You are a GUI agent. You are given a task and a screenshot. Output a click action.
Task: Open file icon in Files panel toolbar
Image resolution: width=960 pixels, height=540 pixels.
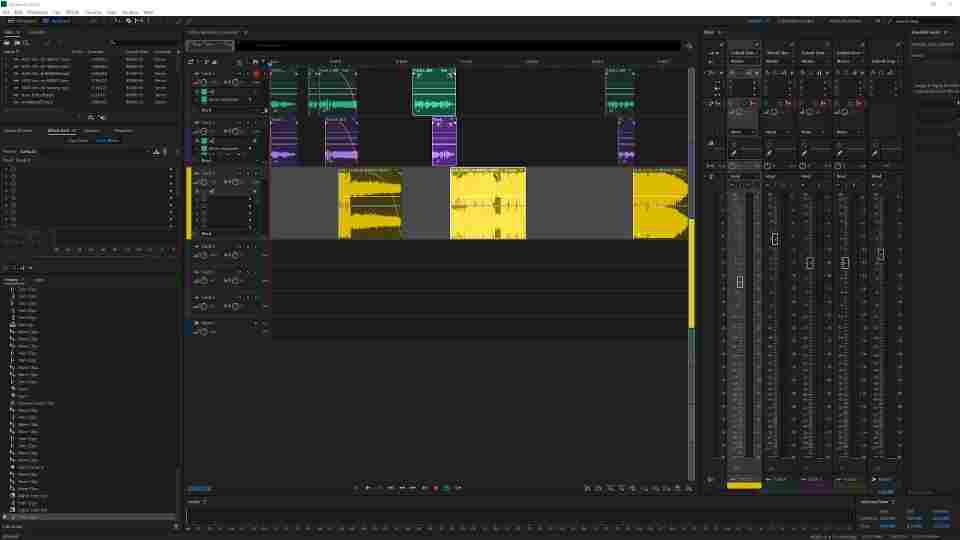tap(7, 43)
